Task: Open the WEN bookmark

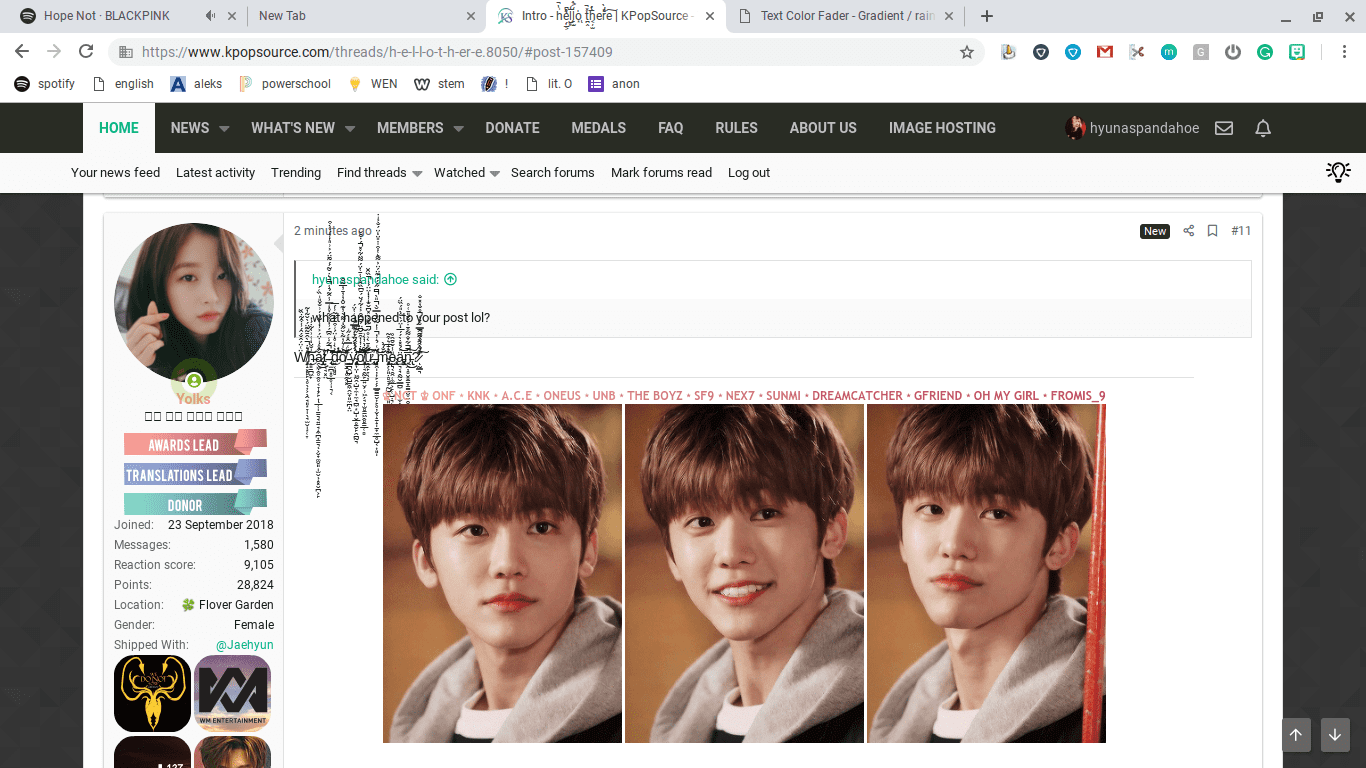Action: click(372, 84)
